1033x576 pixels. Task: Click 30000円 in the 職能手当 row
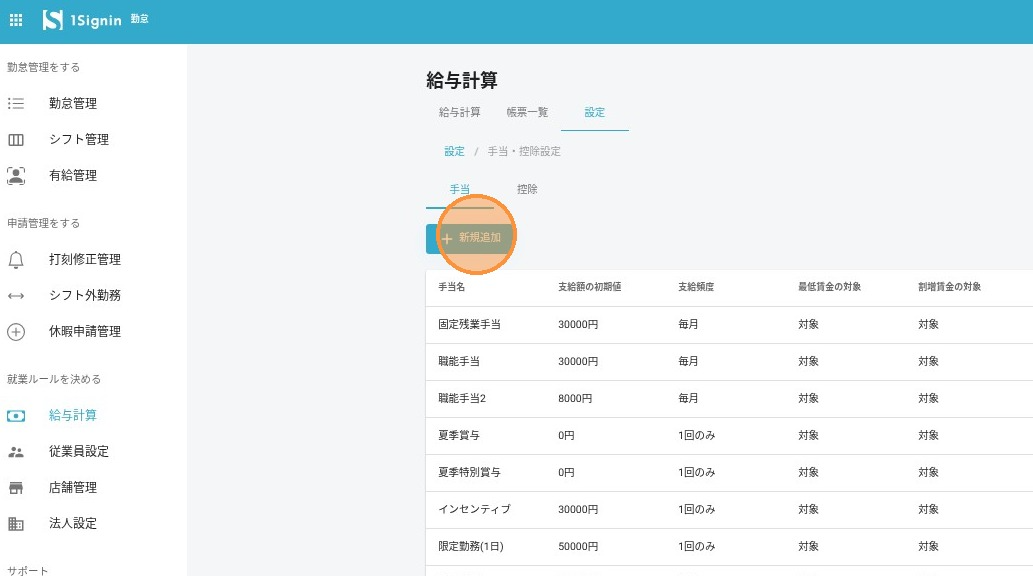tap(578, 361)
